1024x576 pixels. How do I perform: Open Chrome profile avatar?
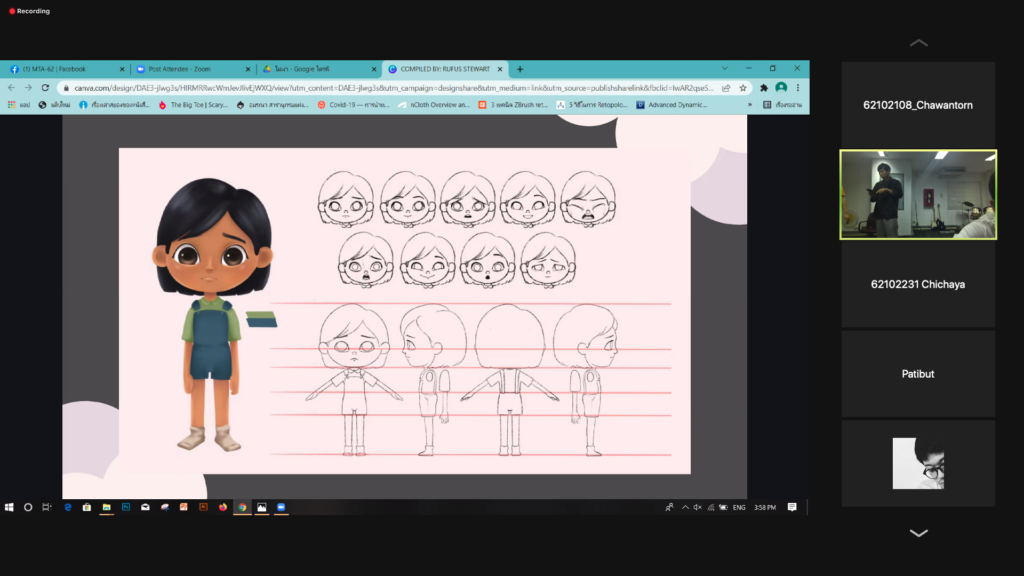(781, 88)
